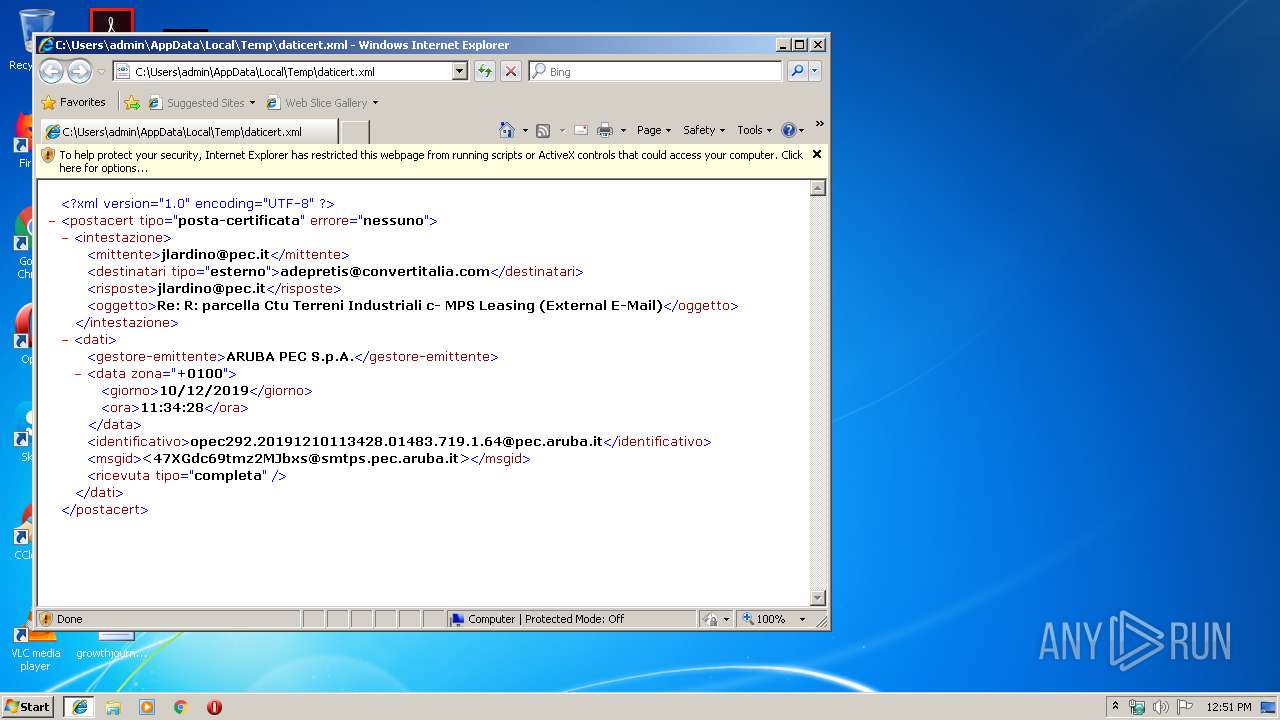The height and width of the screenshot is (720, 1280).
Task: Click the vertical scrollbar down arrow
Action: click(818, 598)
